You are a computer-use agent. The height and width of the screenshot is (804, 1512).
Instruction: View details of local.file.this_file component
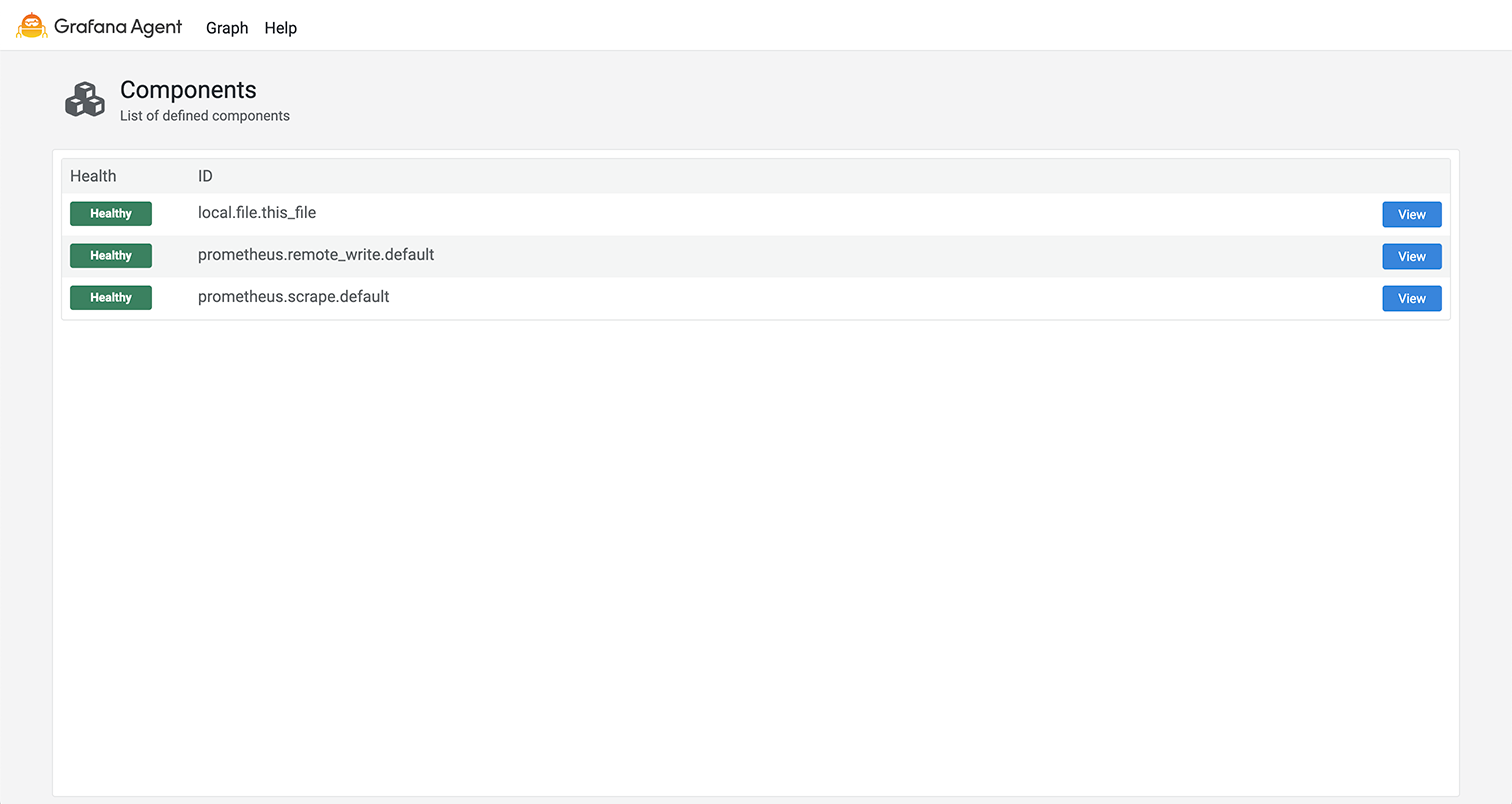(1411, 214)
